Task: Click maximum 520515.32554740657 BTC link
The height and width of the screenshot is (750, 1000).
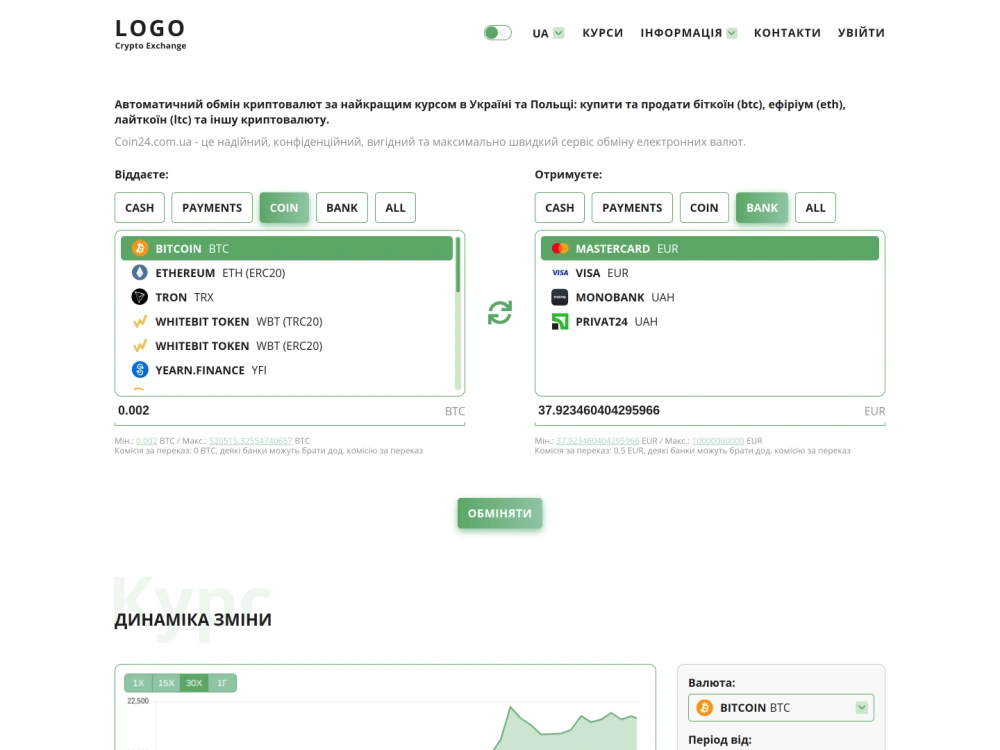Action: [x=251, y=441]
